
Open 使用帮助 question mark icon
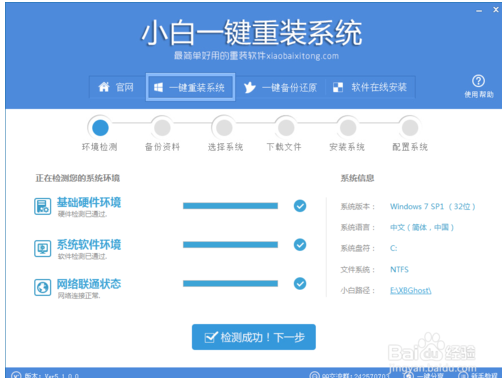tap(478, 81)
